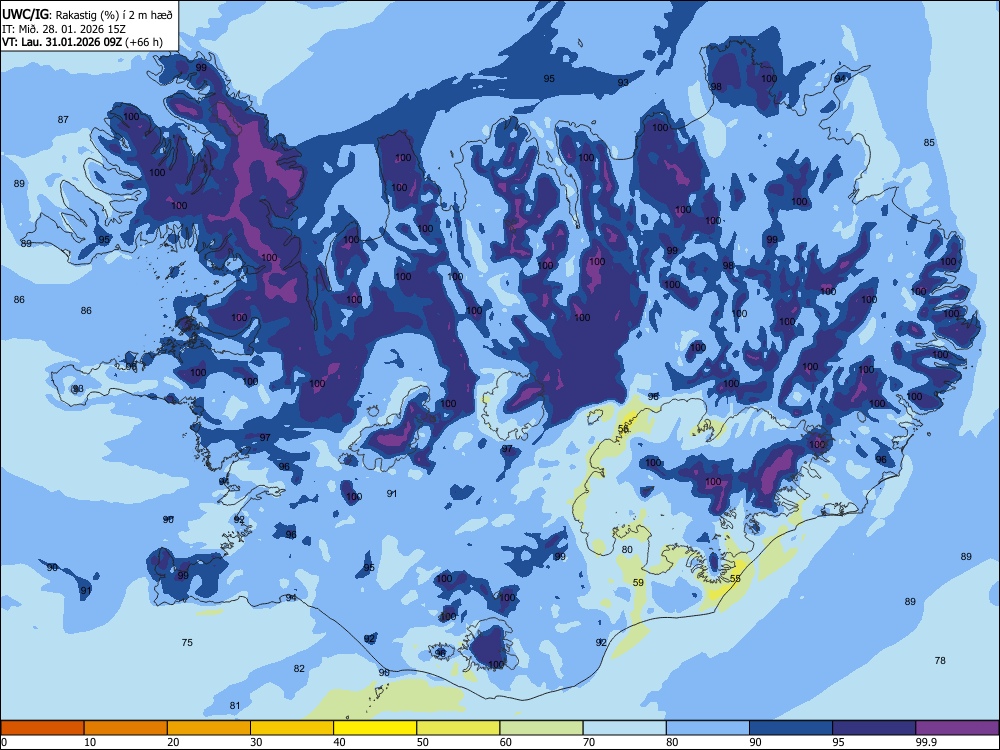Click the '80' value near the glacier outline
This screenshot has height=750, width=1000.
[x=627, y=550]
